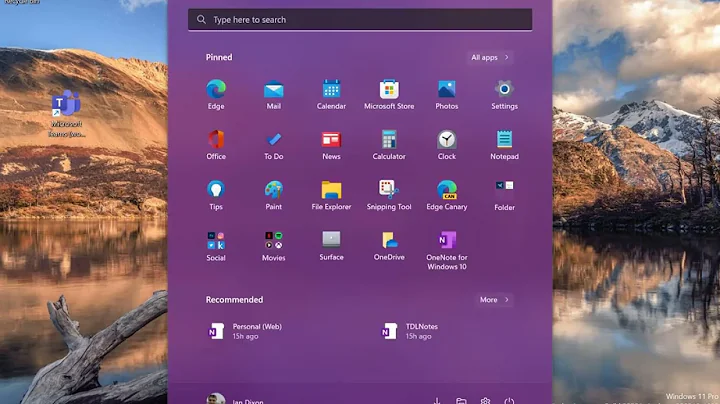Launch the Surface app

331,246
